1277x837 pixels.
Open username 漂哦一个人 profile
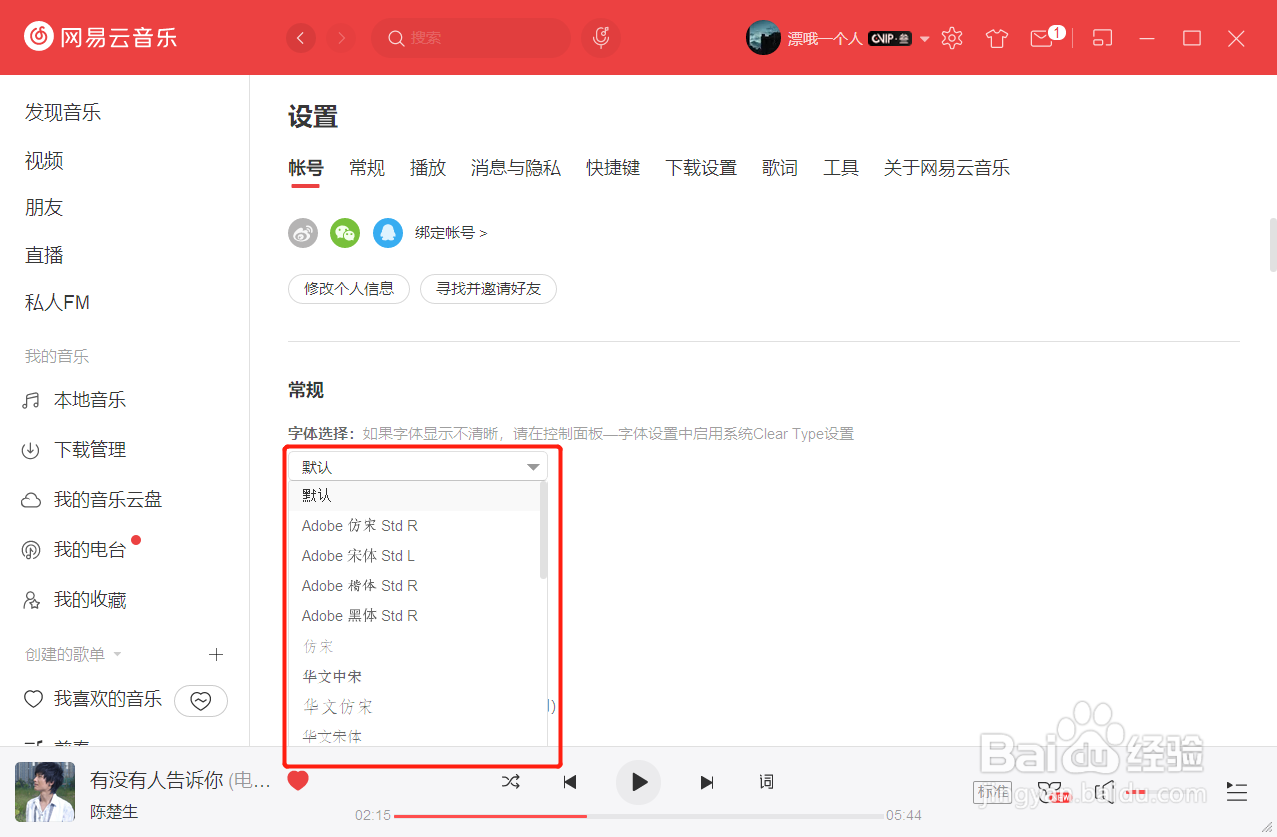(x=825, y=39)
